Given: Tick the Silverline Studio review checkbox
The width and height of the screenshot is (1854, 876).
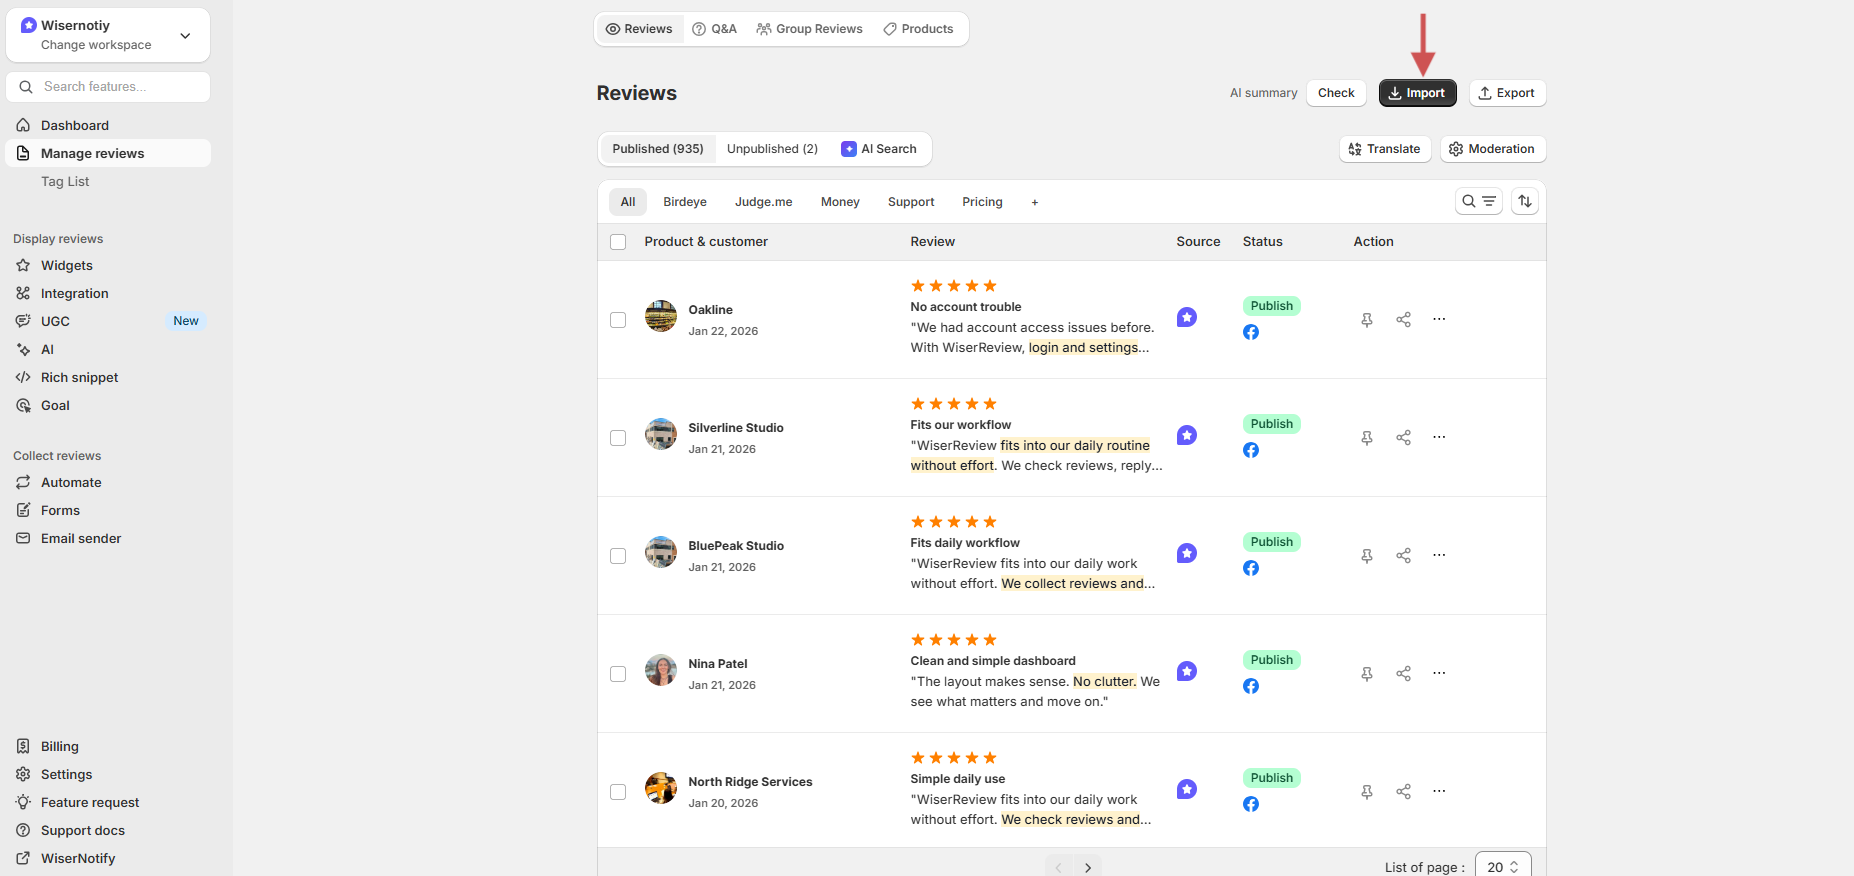Looking at the screenshot, I should tap(618, 438).
